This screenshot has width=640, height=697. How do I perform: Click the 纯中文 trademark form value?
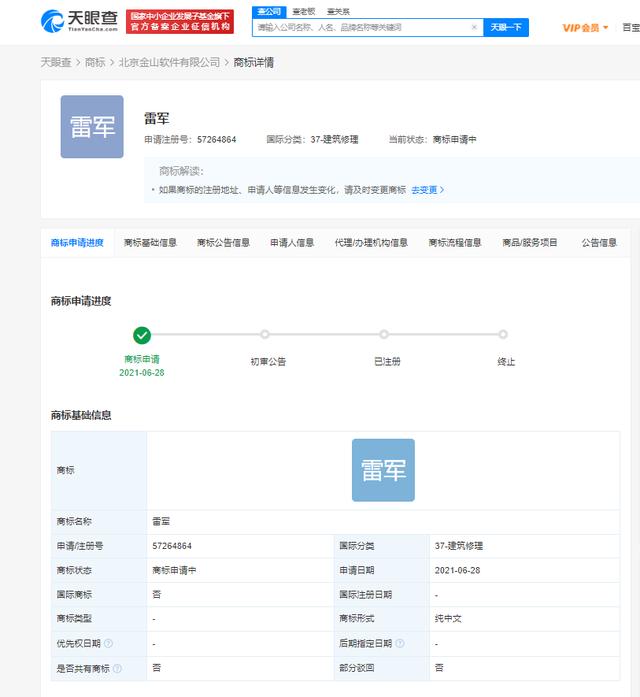pyautogui.click(x=448, y=618)
